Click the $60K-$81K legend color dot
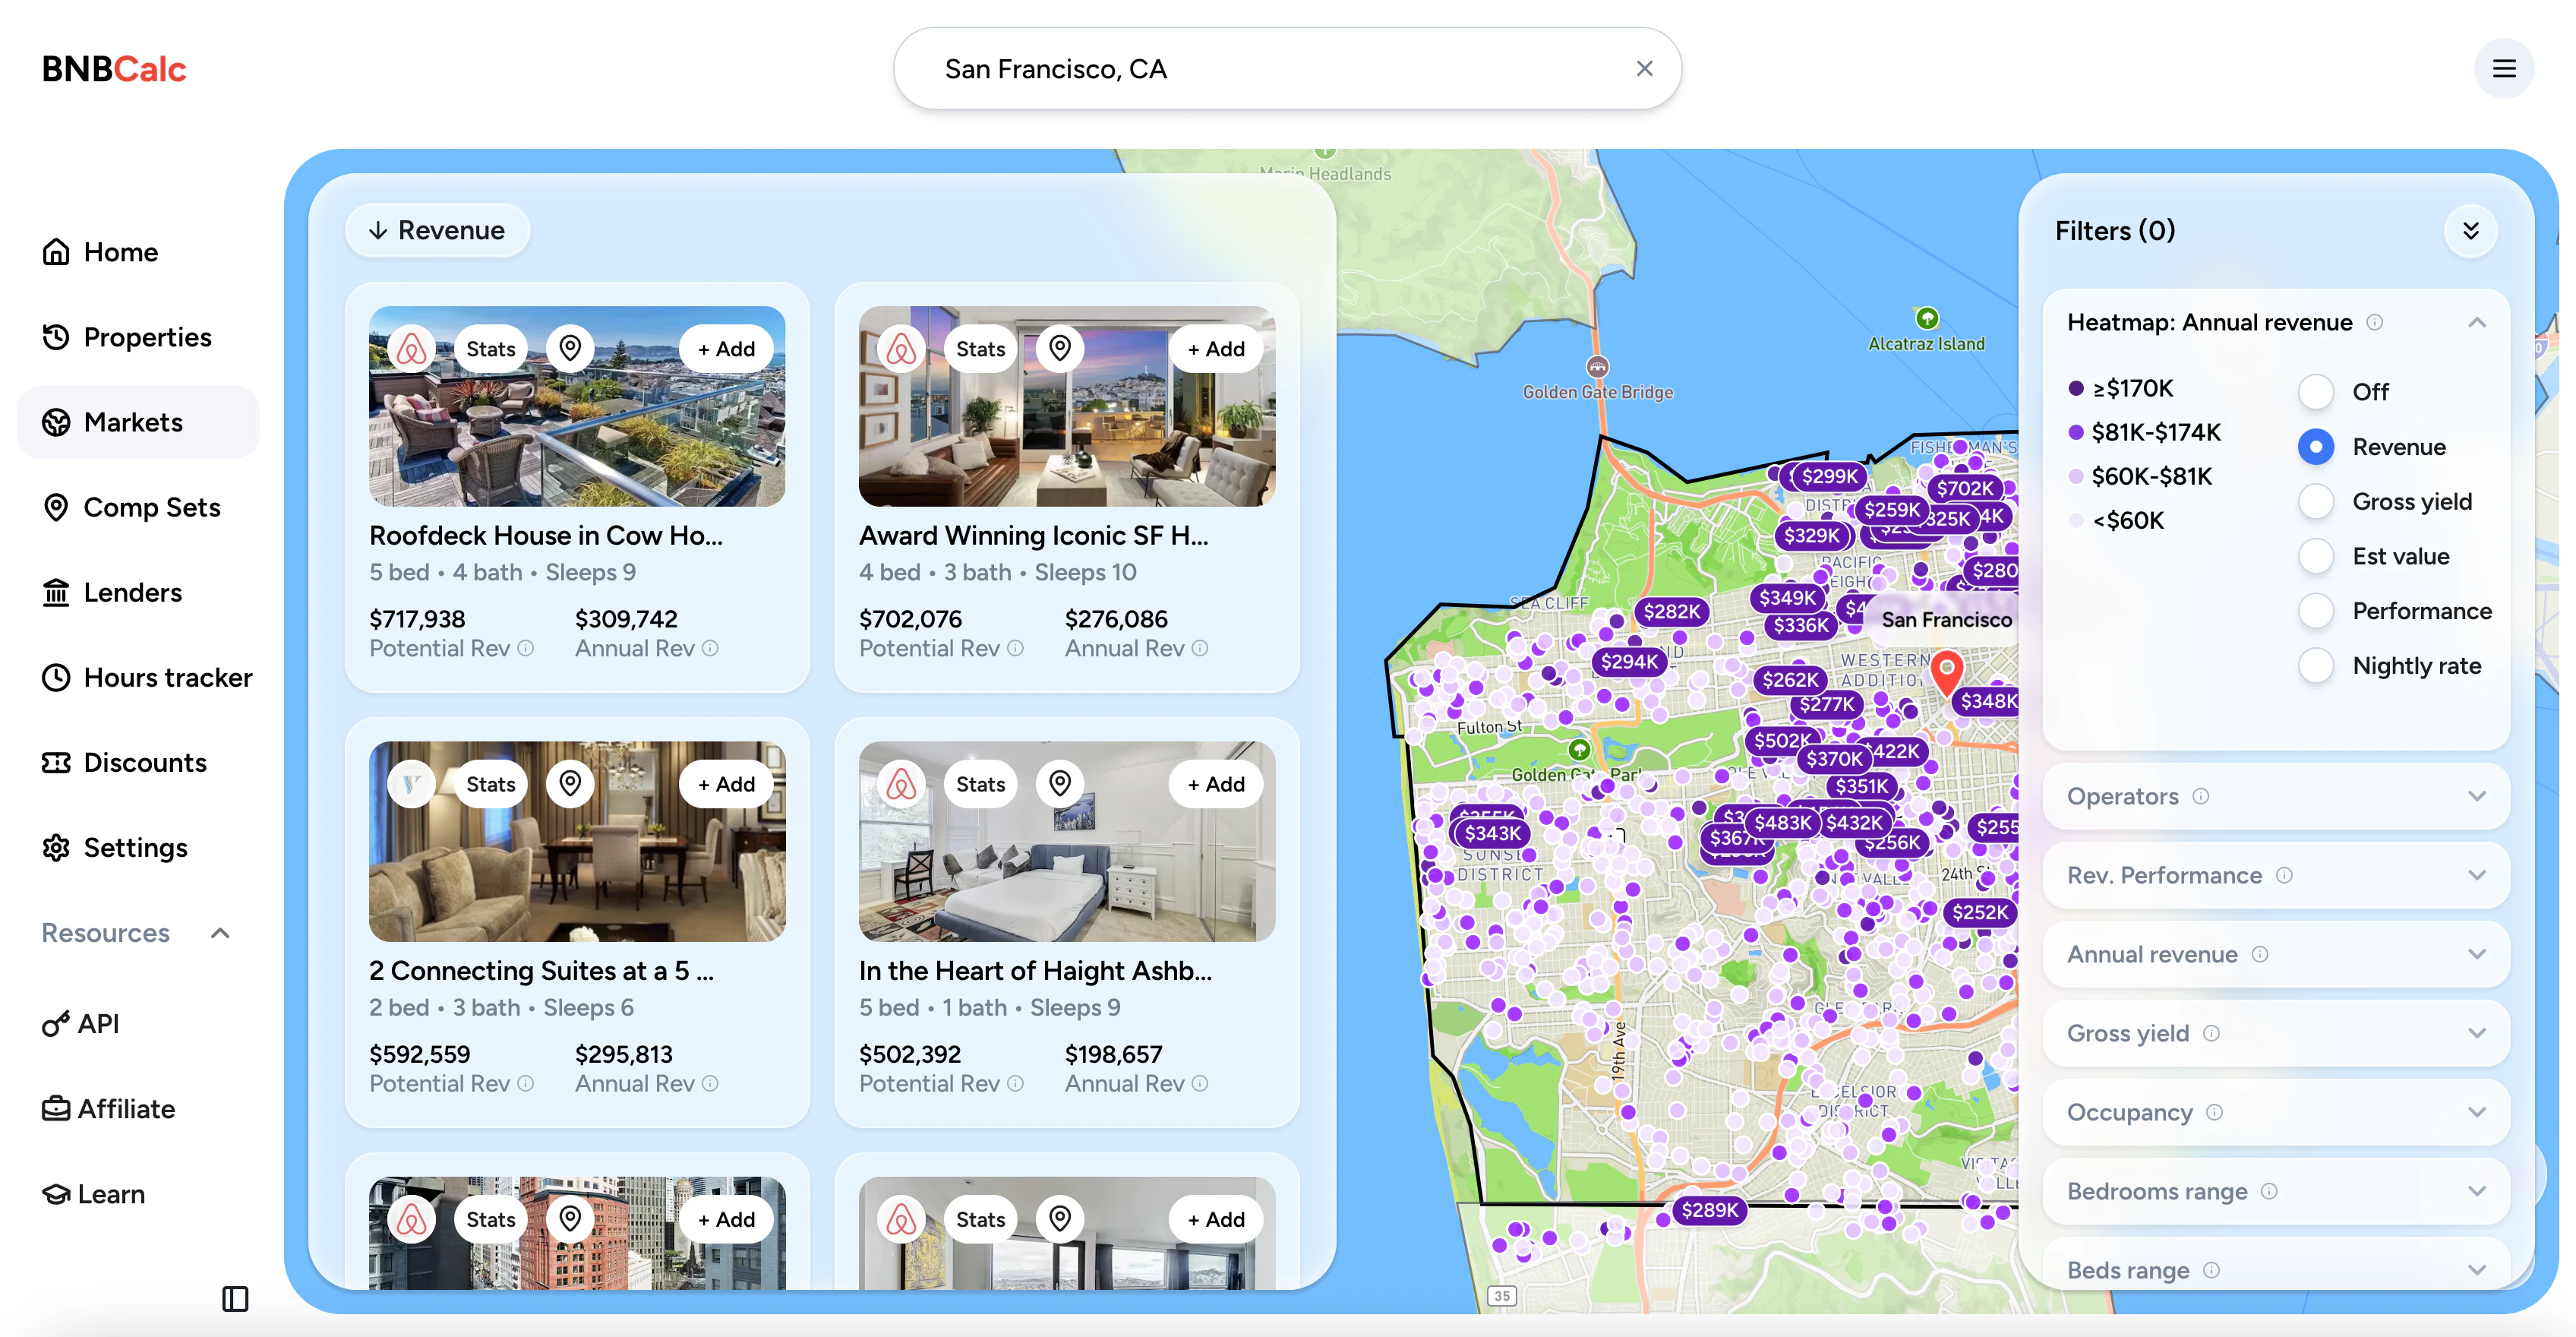2576x1337 pixels. coord(2076,476)
